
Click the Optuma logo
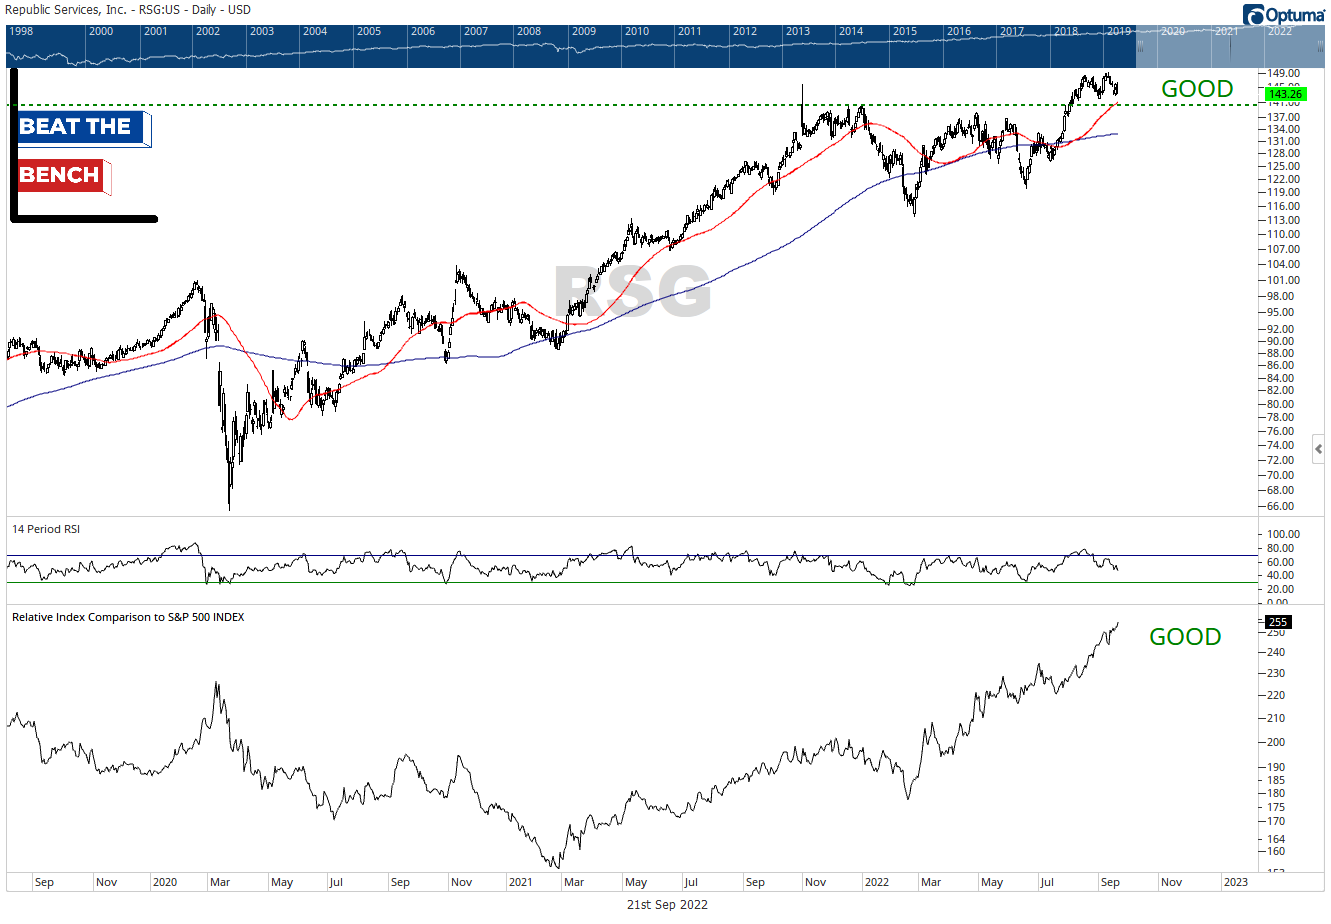click(x=1284, y=14)
